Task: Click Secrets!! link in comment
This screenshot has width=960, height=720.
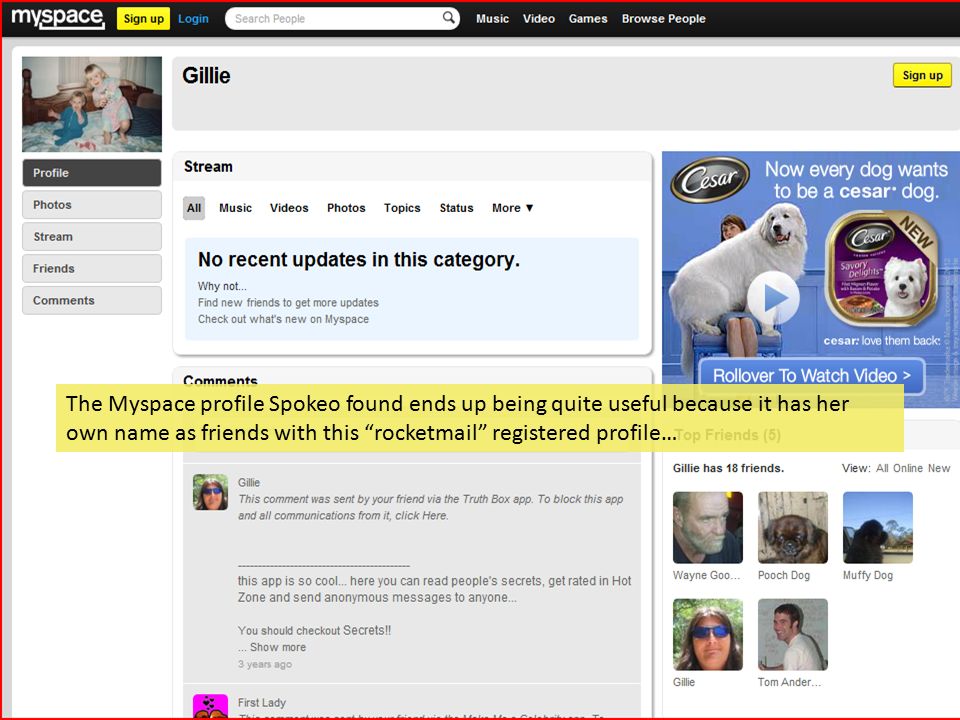Action: click(x=367, y=630)
